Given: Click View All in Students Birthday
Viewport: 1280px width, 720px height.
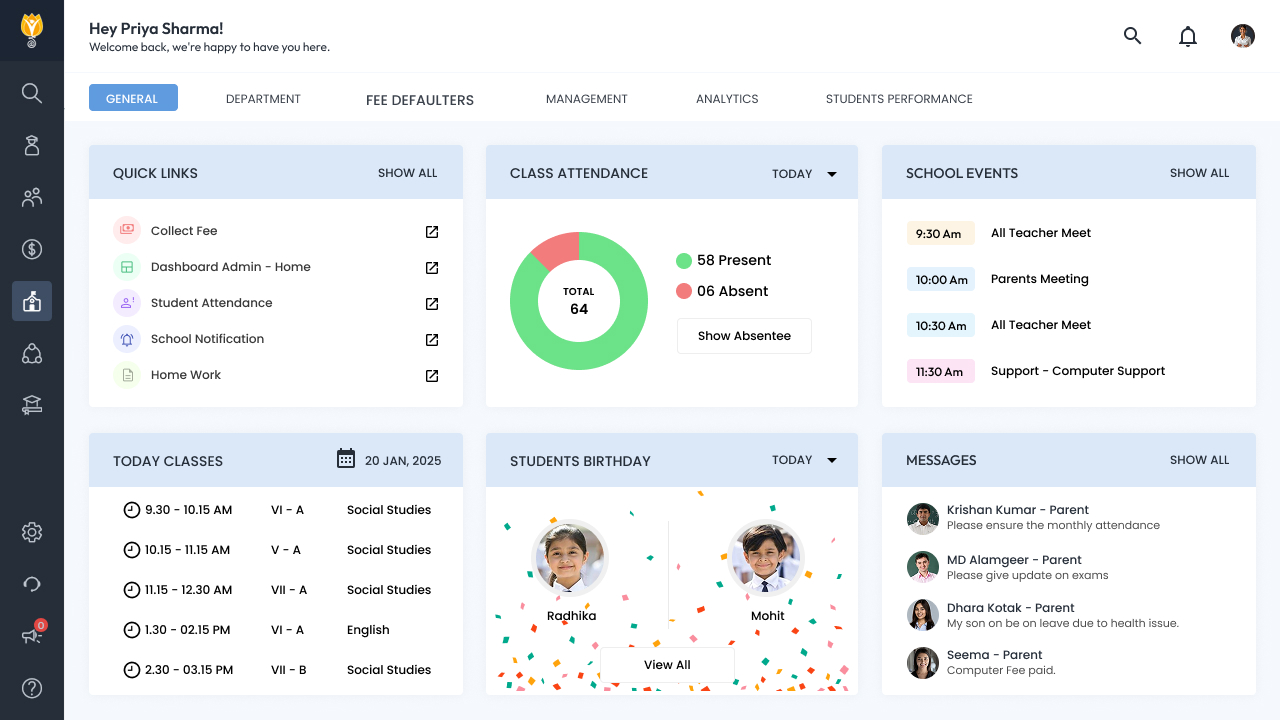Looking at the screenshot, I should [667, 665].
